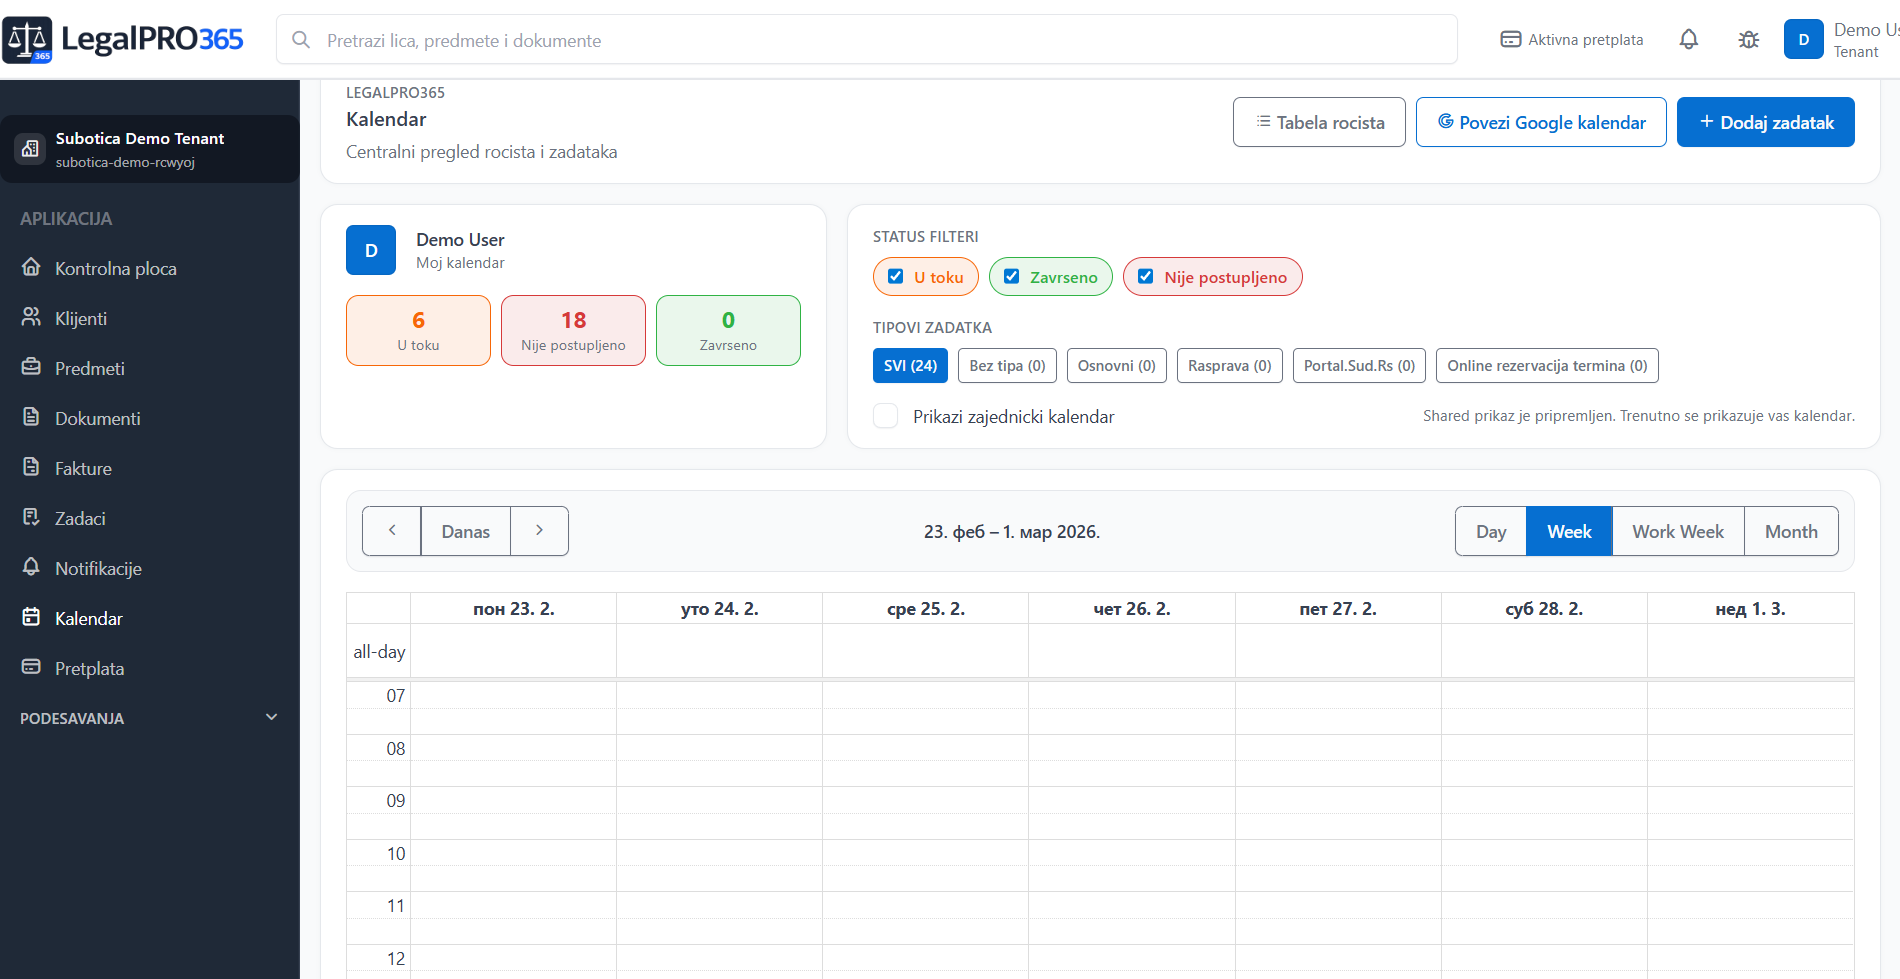
Task: Open Klijenti from the sidebar
Action: [80, 319]
